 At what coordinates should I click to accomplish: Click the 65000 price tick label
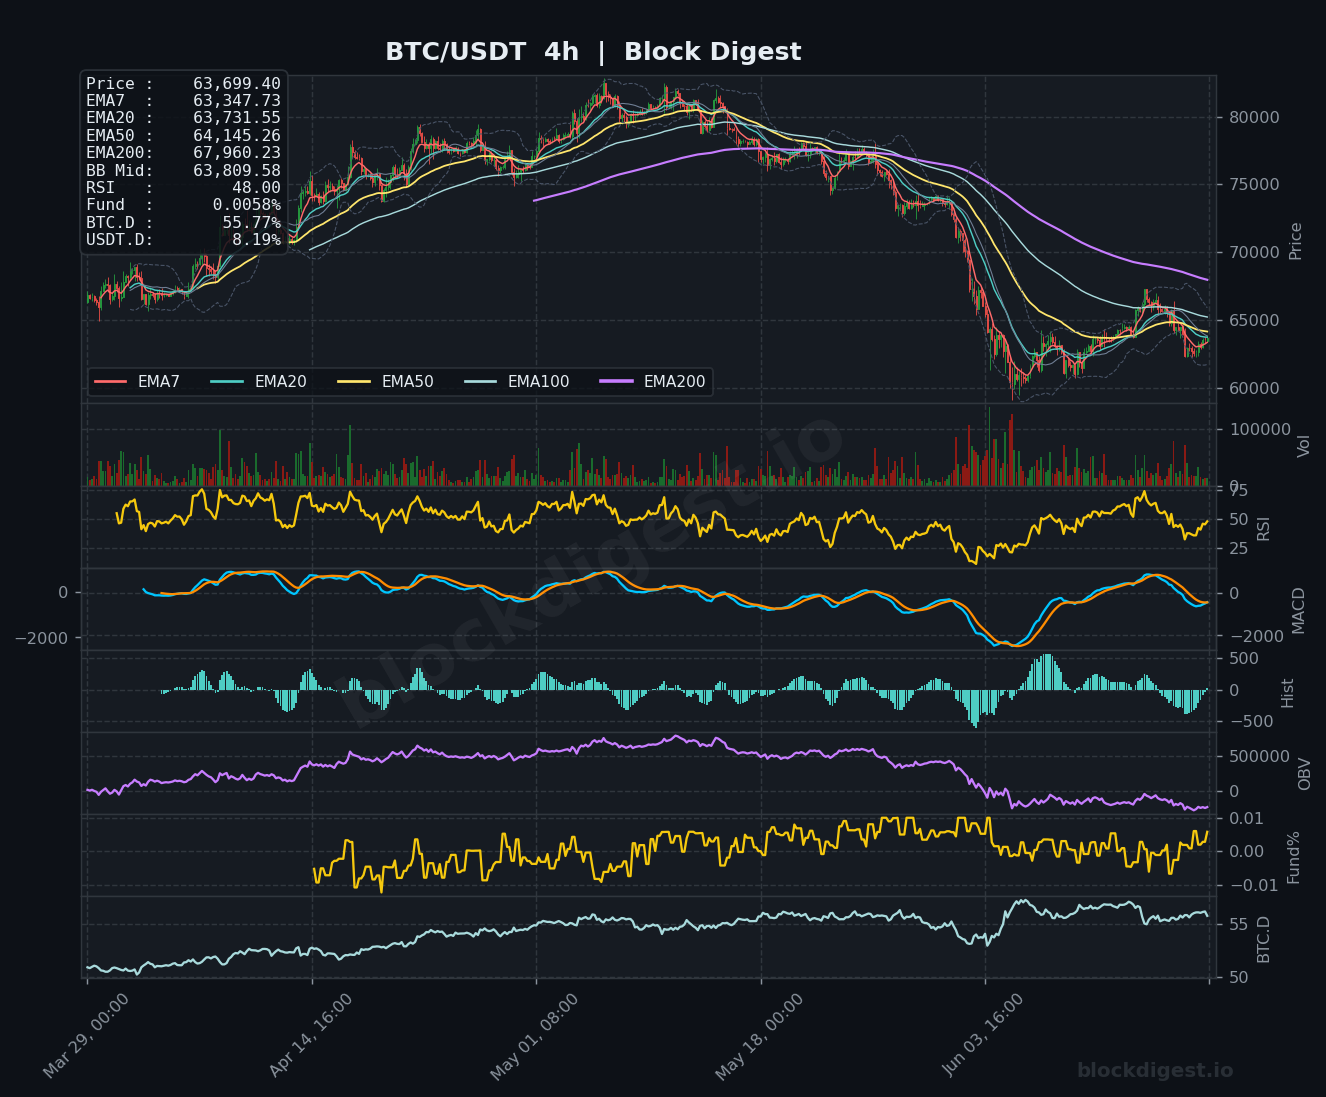(x=1254, y=321)
